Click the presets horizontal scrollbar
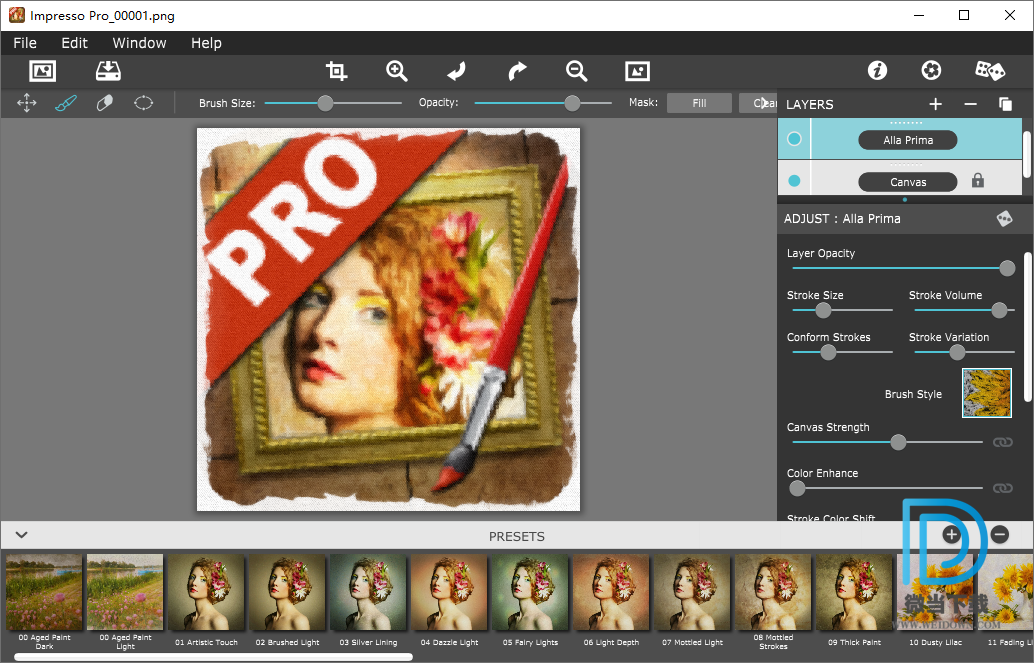Viewport: 1034px width, 663px height. tap(213, 657)
